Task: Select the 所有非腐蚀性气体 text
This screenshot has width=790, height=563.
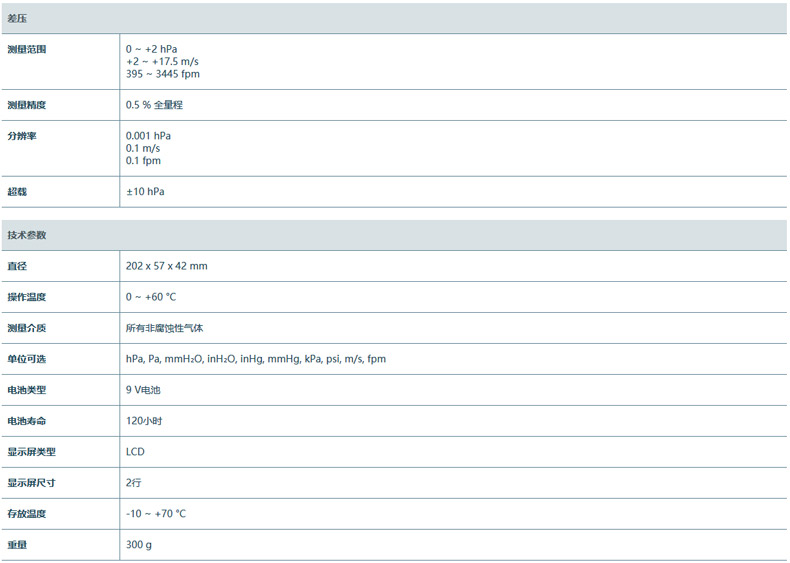Action: coord(164,328)
